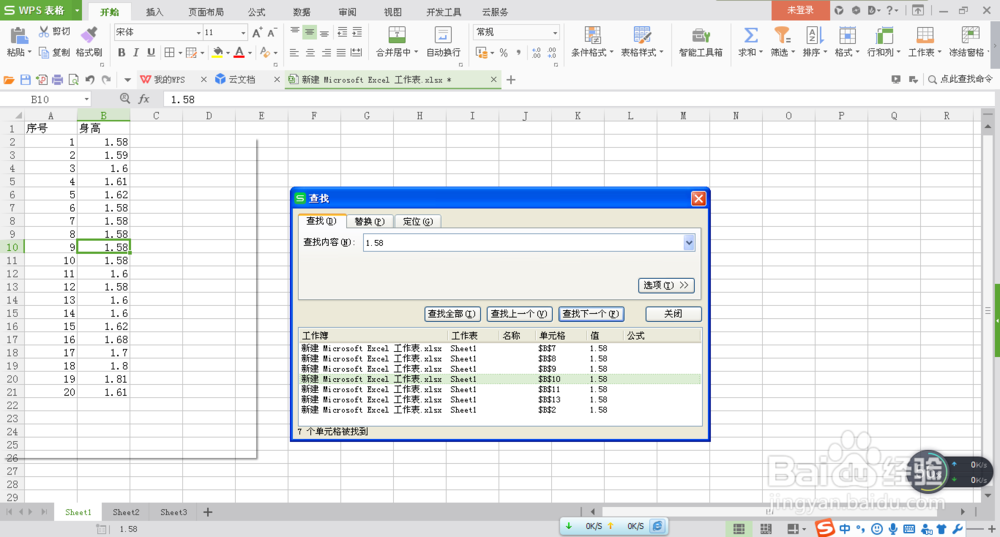Viewport: 1000px width, 537px height.
Task: Click the find content input field
Action: (x=523, y=242)
